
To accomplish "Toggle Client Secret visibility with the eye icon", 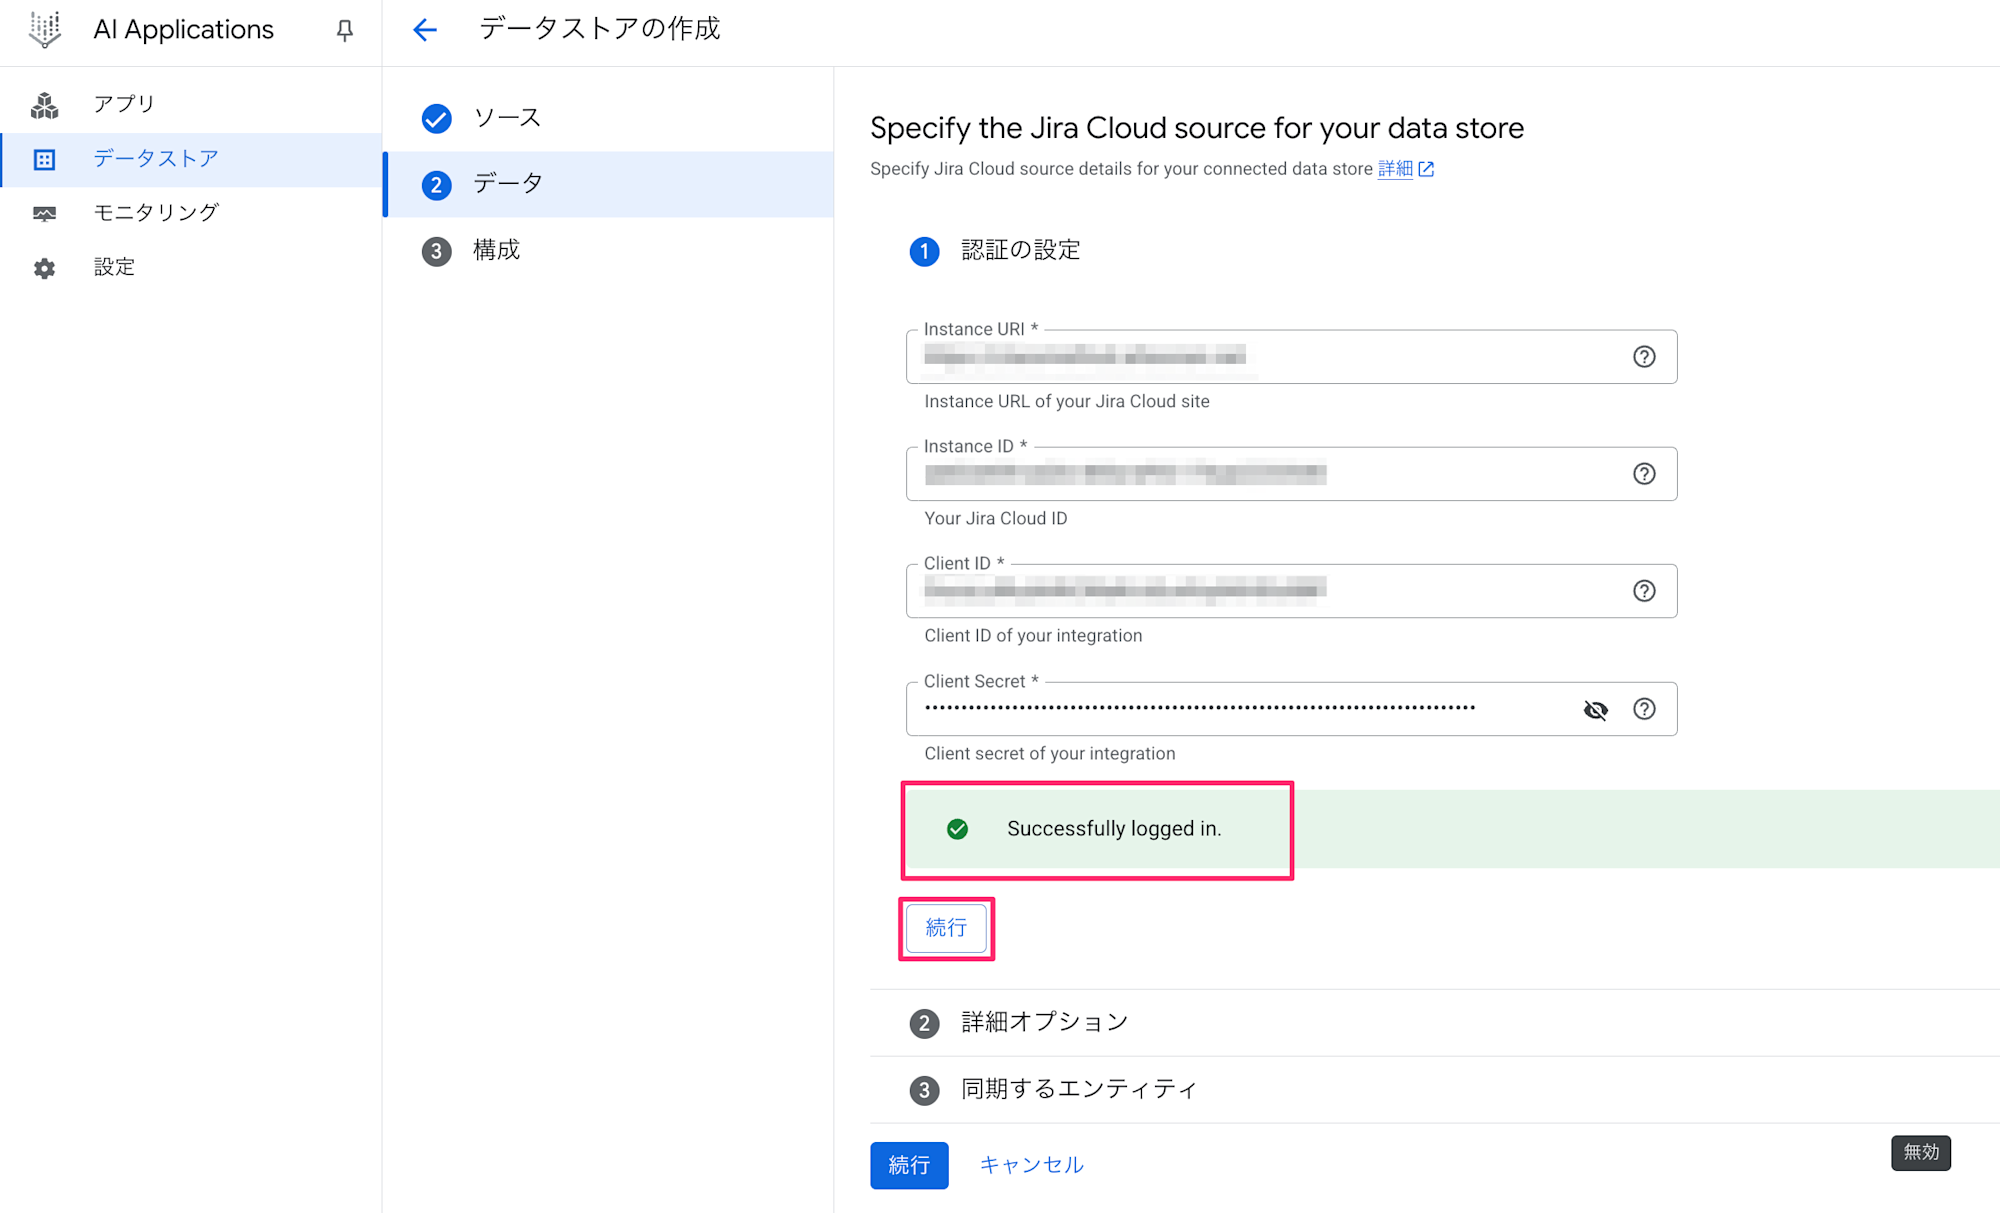I will pos(1596,710).
